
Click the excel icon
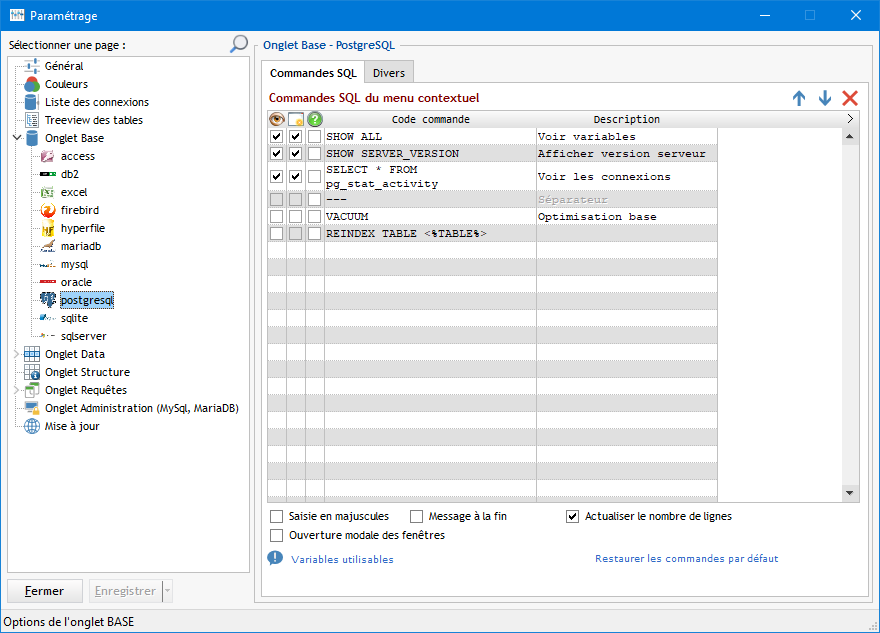(x=48, y=192)
